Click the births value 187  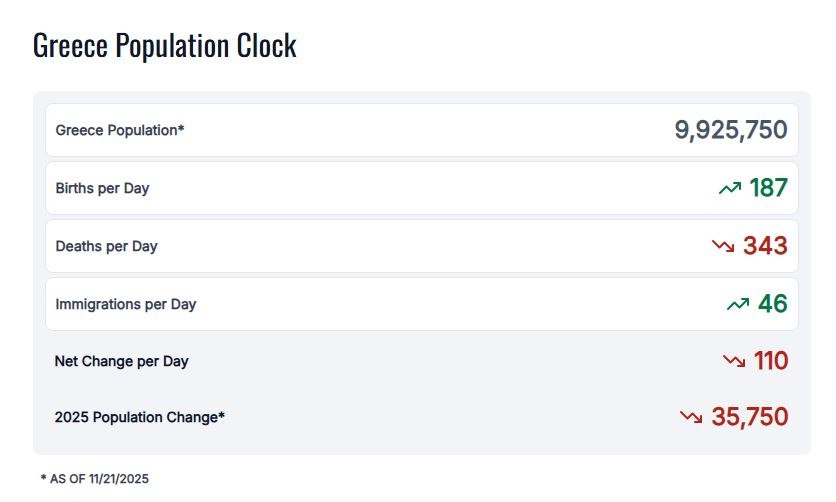(769, 188)
